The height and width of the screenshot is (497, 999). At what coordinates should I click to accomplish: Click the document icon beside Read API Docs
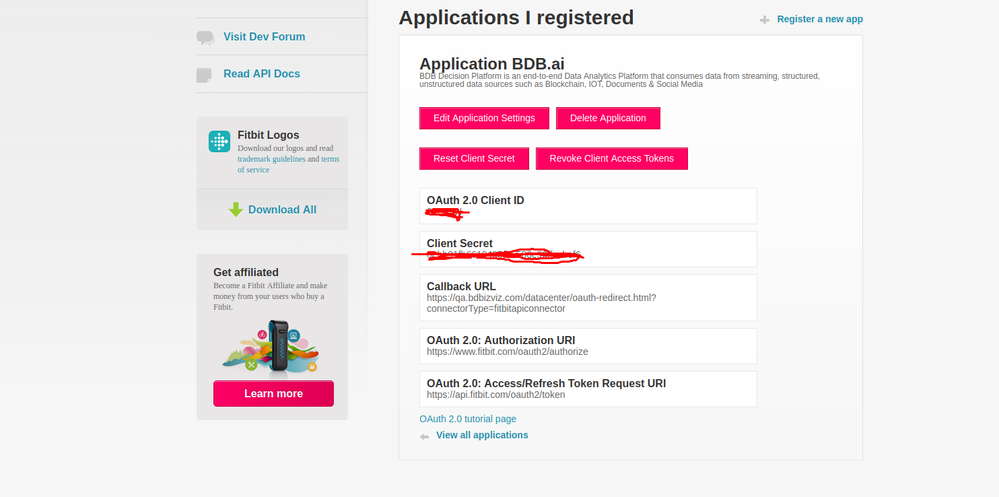pyautogui.click(x=204, y=75)
